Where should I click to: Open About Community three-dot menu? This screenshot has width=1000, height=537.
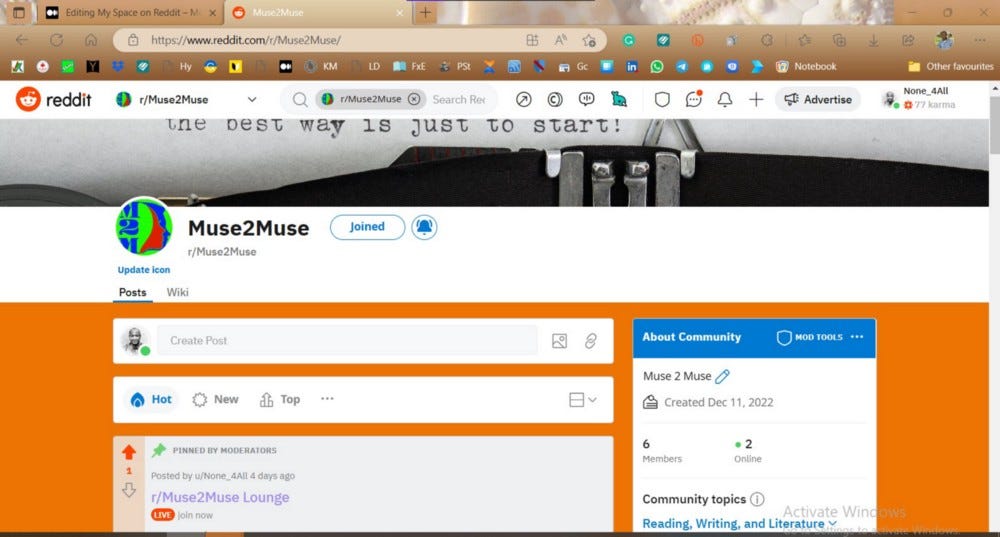(x=857, y=337)
